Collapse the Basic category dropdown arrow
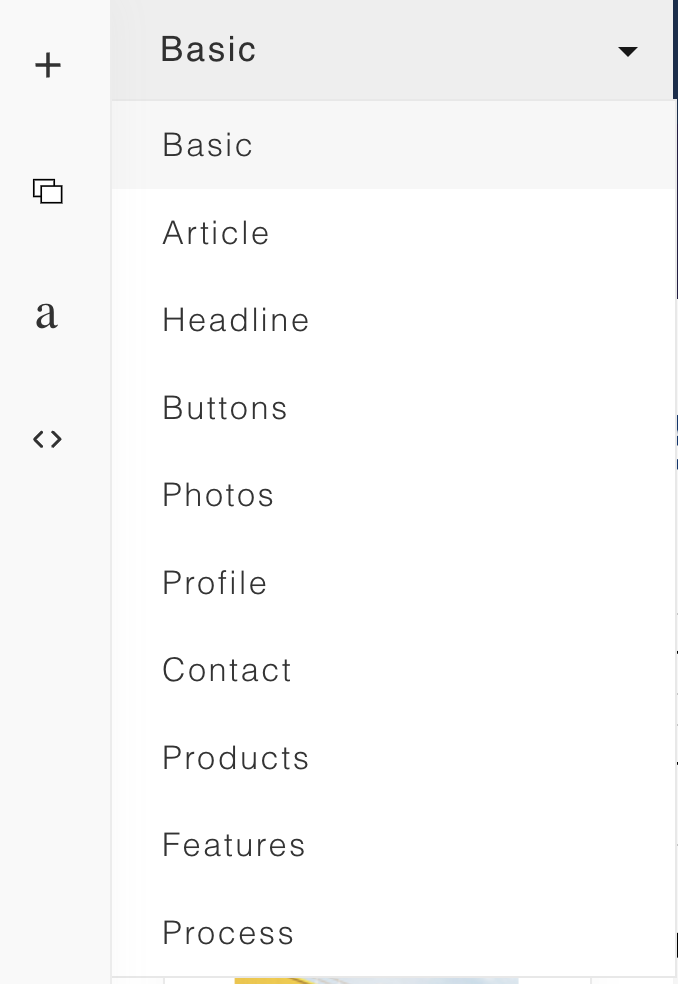Viewport: 678px width, 984px height. coord(628,51)
